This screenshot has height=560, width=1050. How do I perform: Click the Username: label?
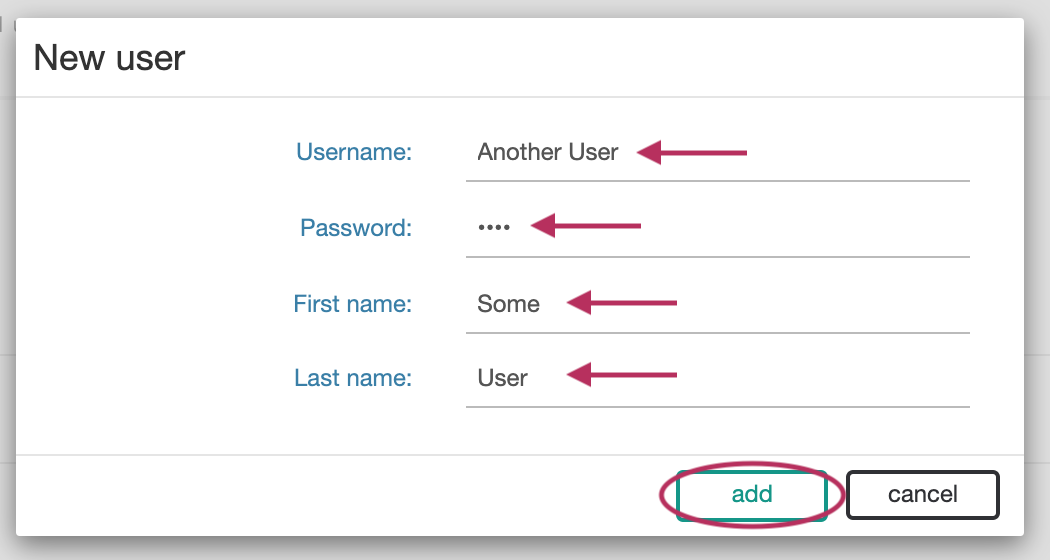click(354, 152)
